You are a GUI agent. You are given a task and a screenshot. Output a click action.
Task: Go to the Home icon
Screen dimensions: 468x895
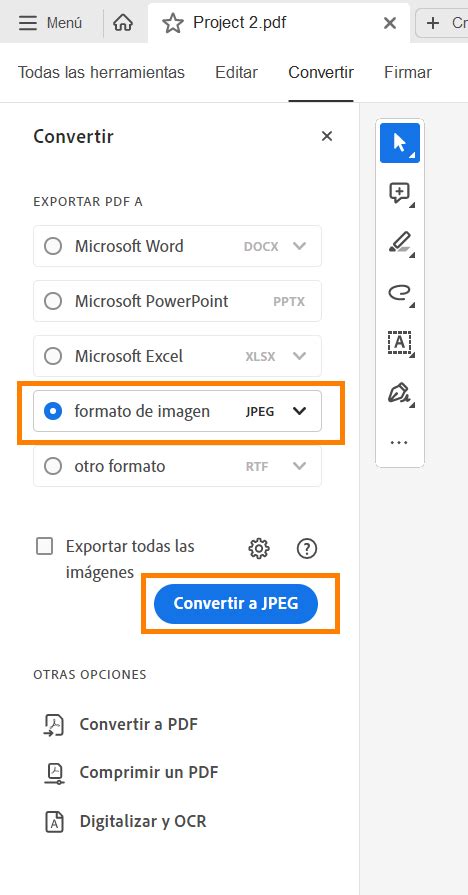123,23
